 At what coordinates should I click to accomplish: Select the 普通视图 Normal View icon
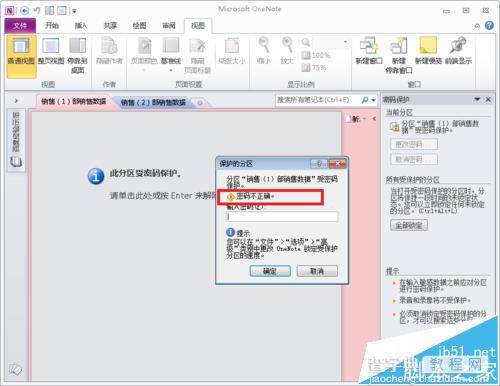21,56
